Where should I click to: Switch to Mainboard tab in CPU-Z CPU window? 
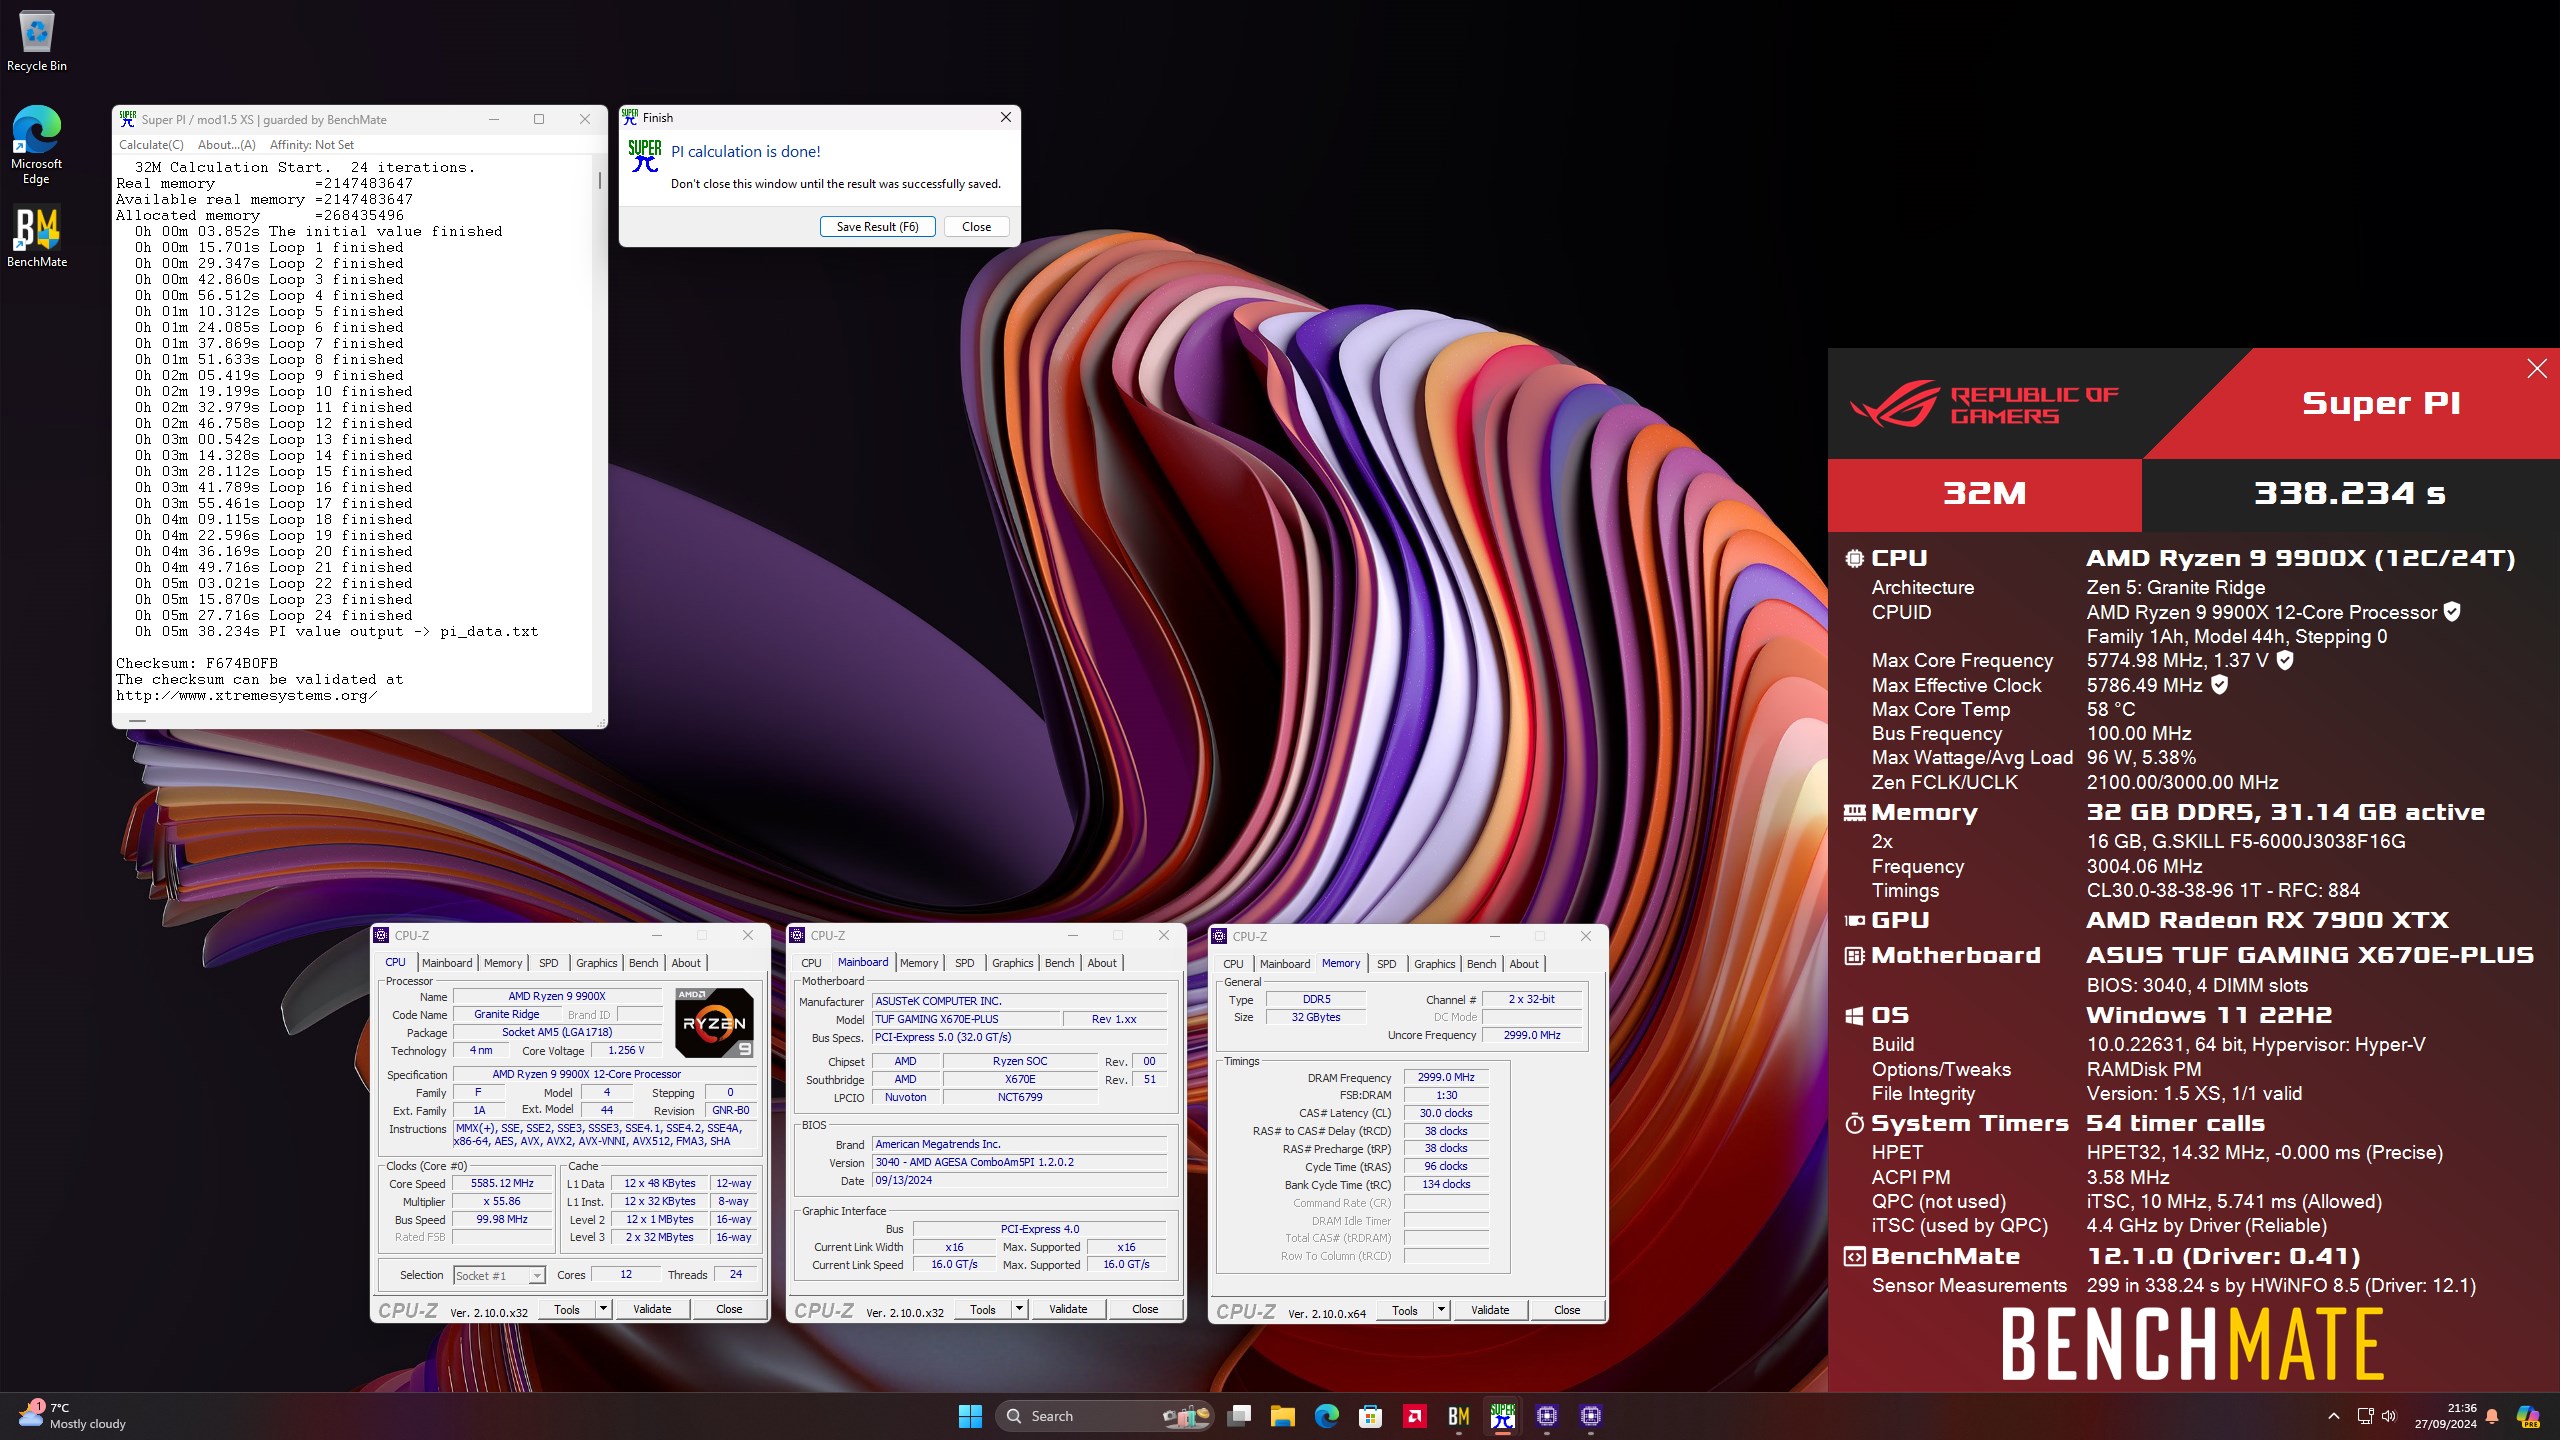[x=447, y=963]
